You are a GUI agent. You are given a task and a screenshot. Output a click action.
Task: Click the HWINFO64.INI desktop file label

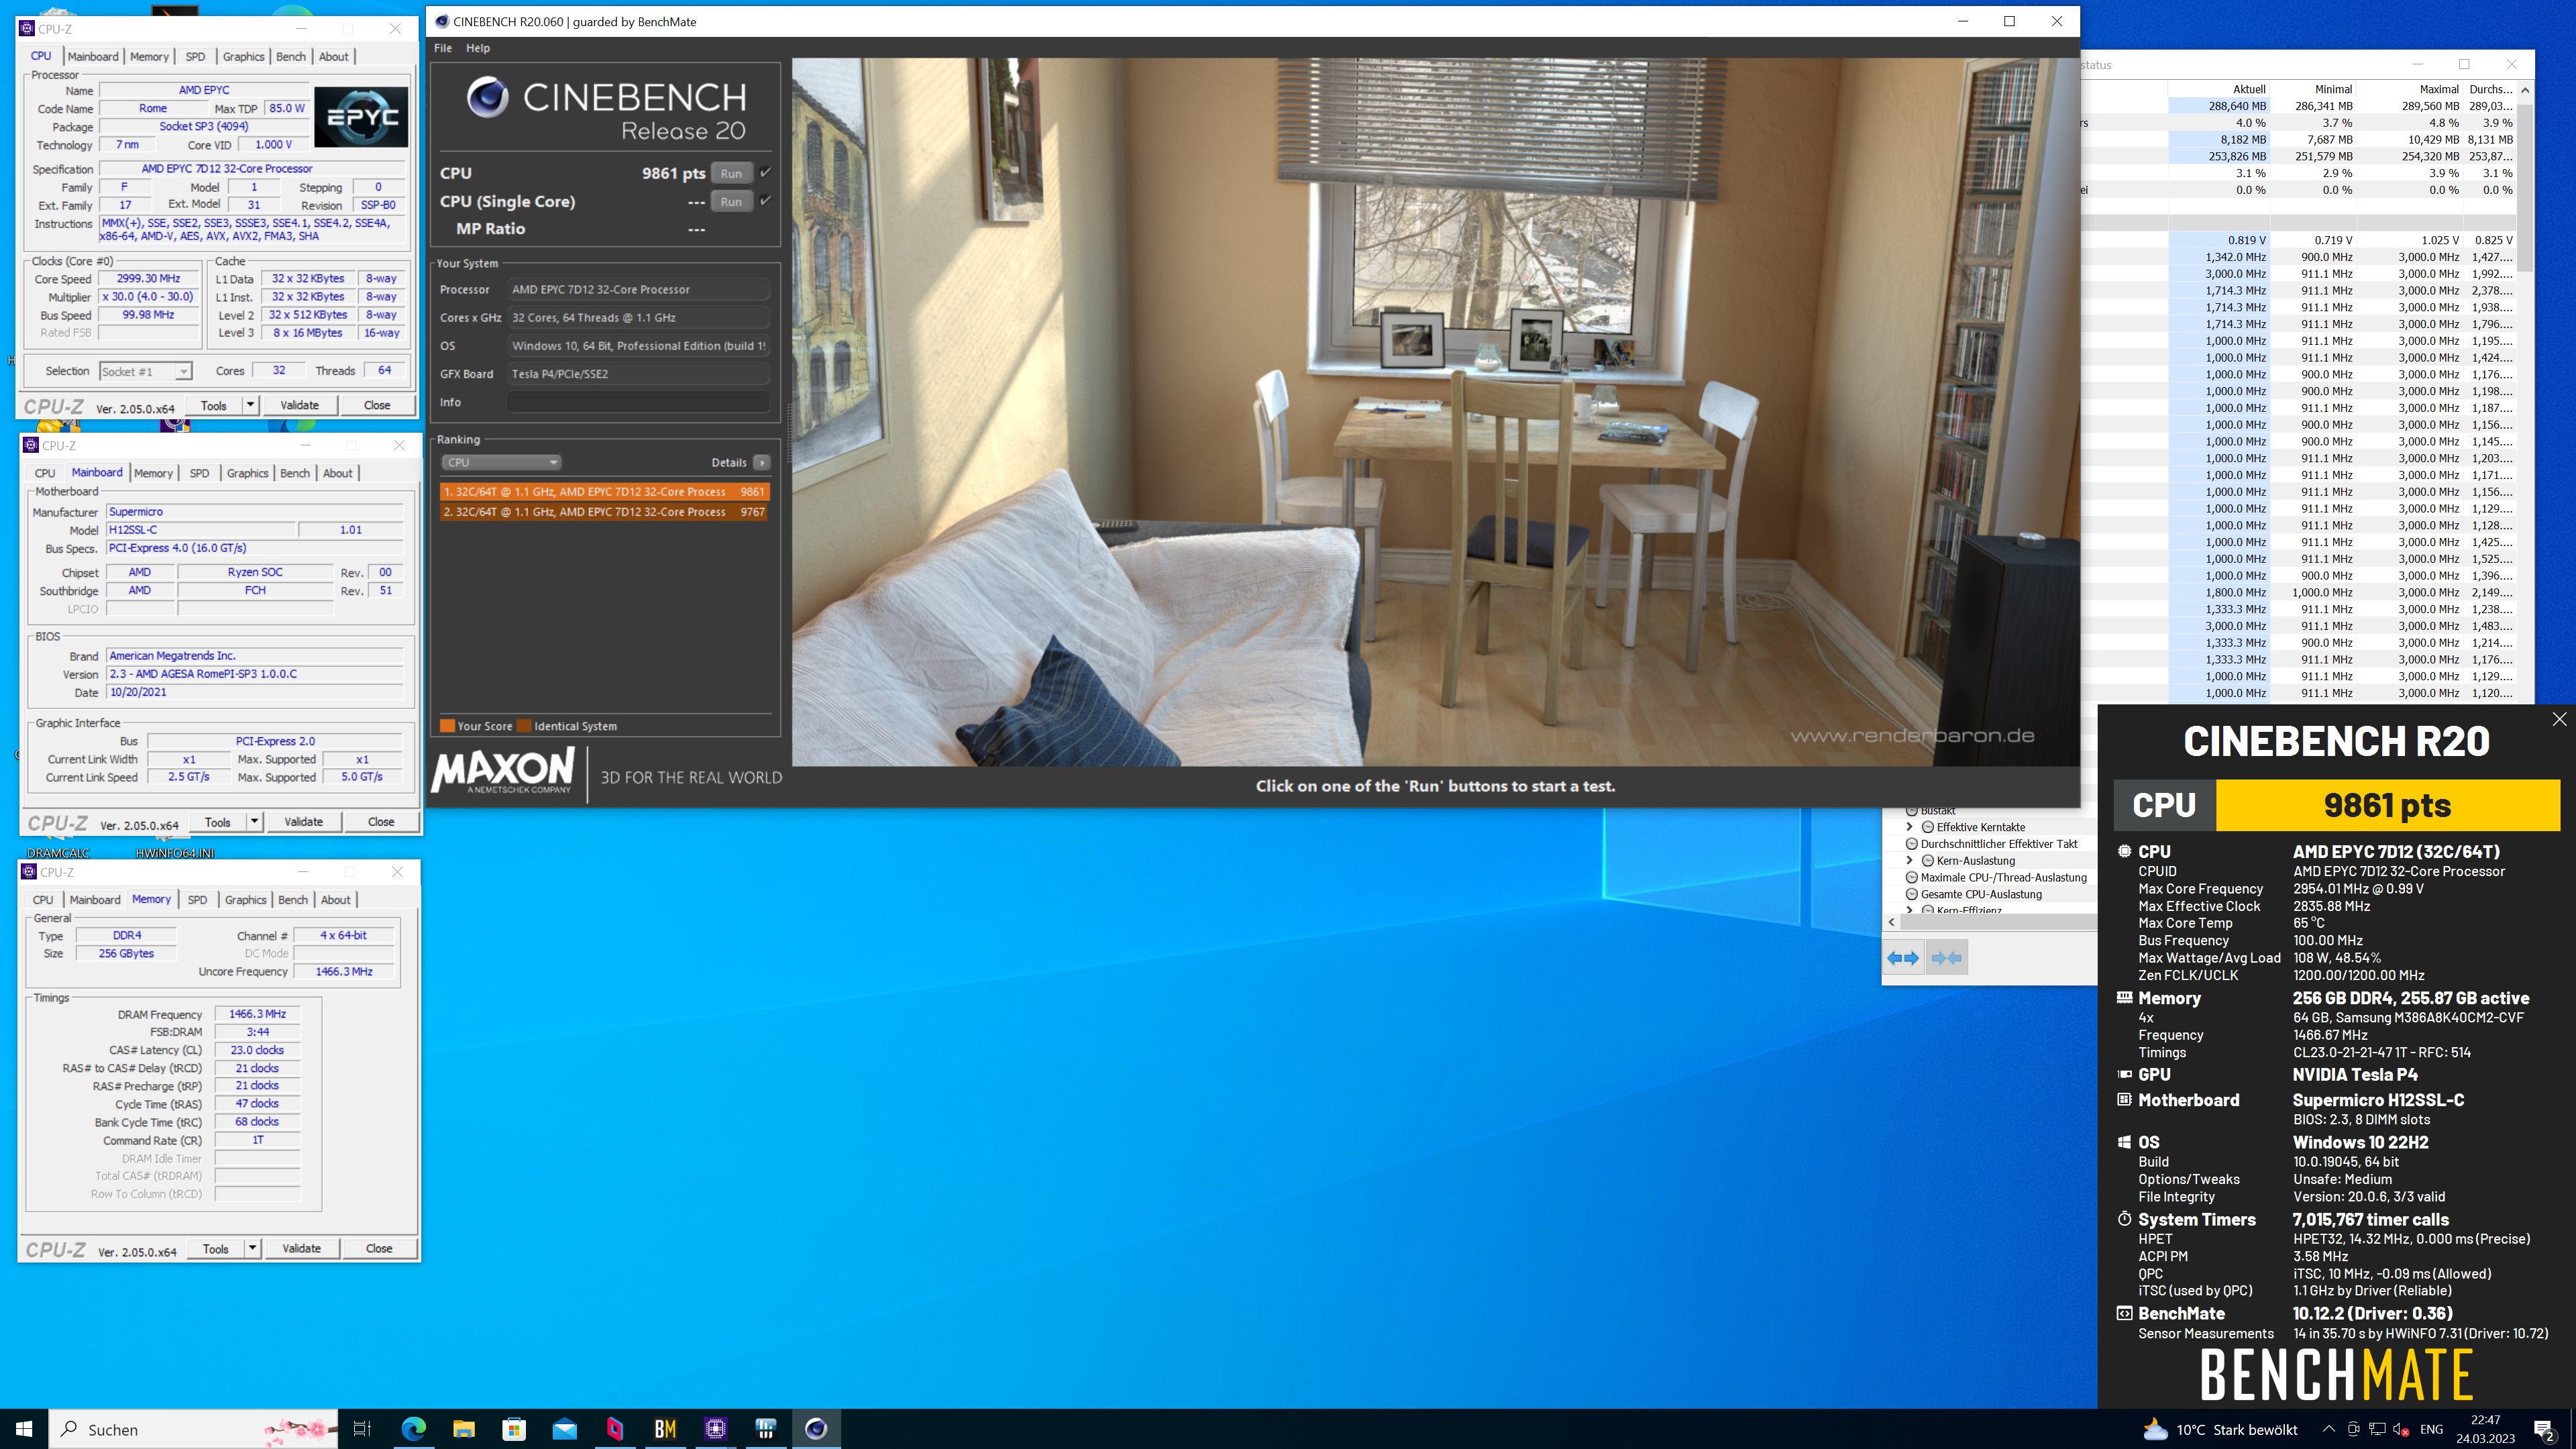click(174, 853)
